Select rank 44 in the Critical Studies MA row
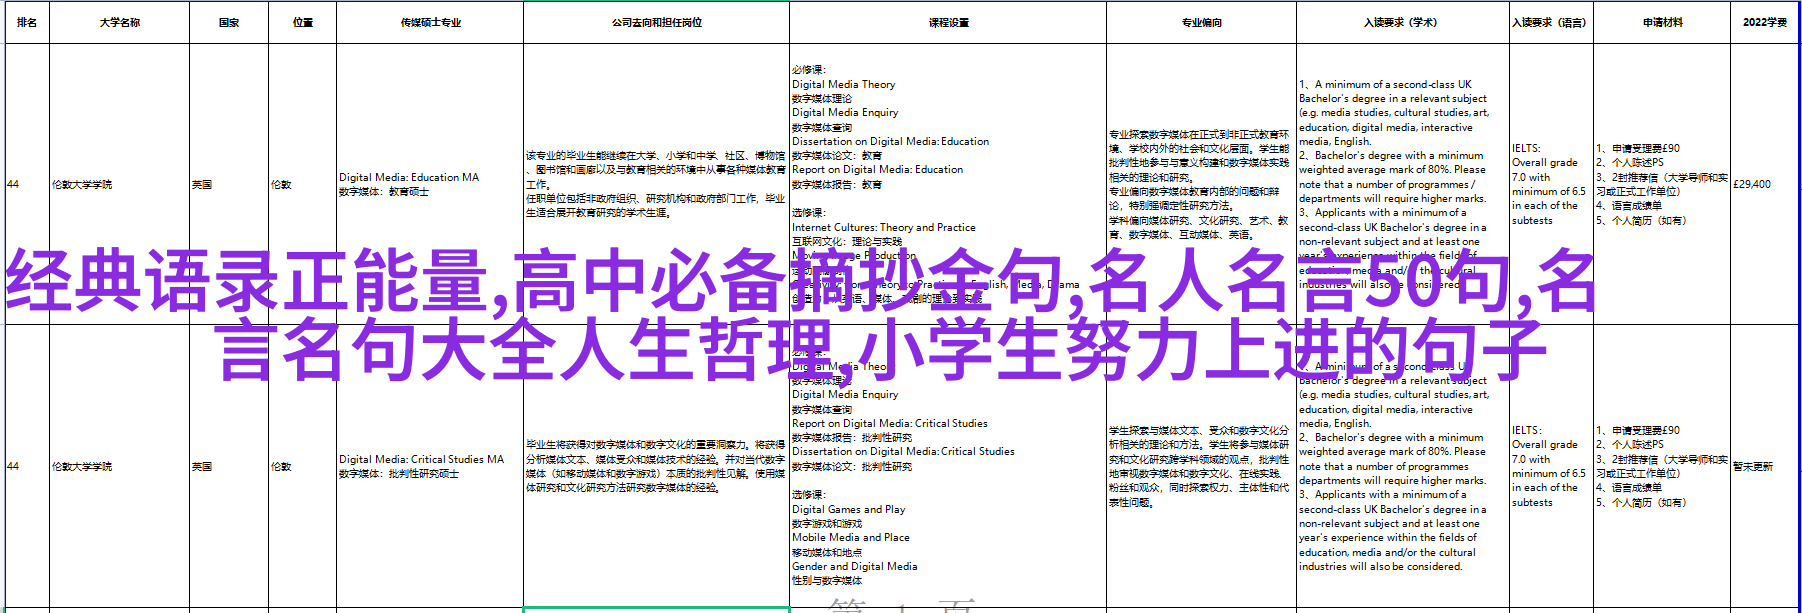 tap(27, 466)
